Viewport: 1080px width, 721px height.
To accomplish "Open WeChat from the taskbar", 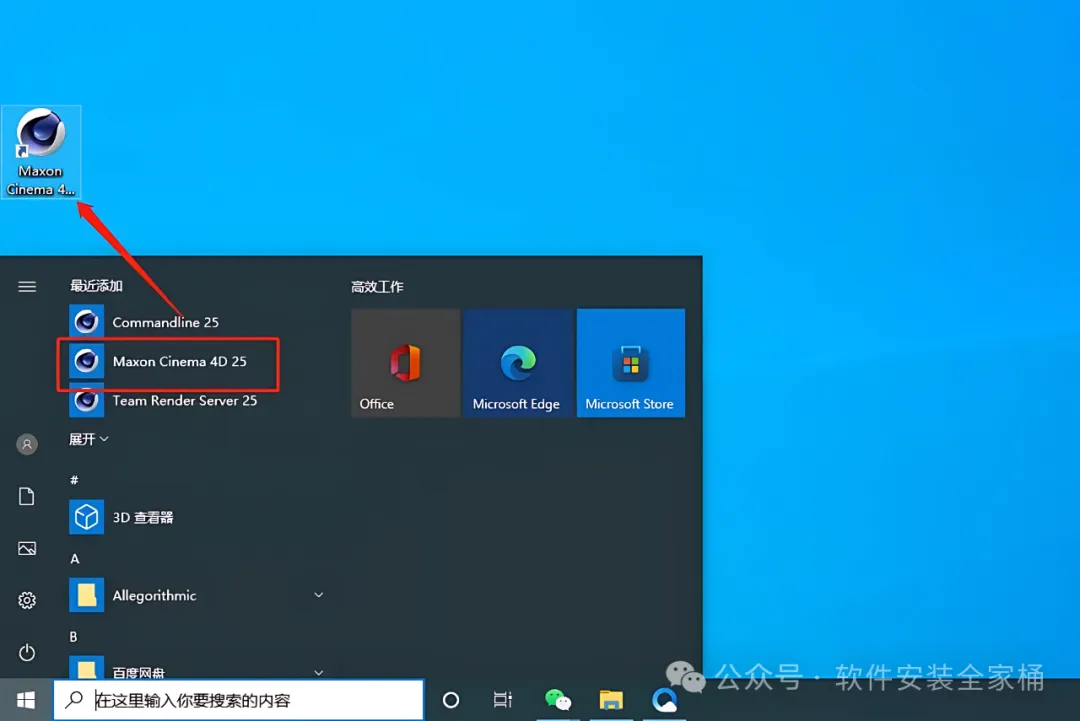I will (557, 700).
